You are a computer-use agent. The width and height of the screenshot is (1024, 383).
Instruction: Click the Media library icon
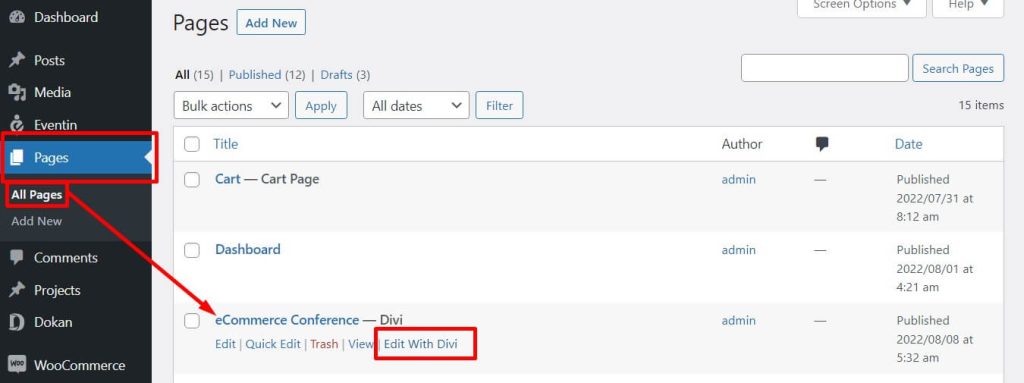click(x=17, y=93)
